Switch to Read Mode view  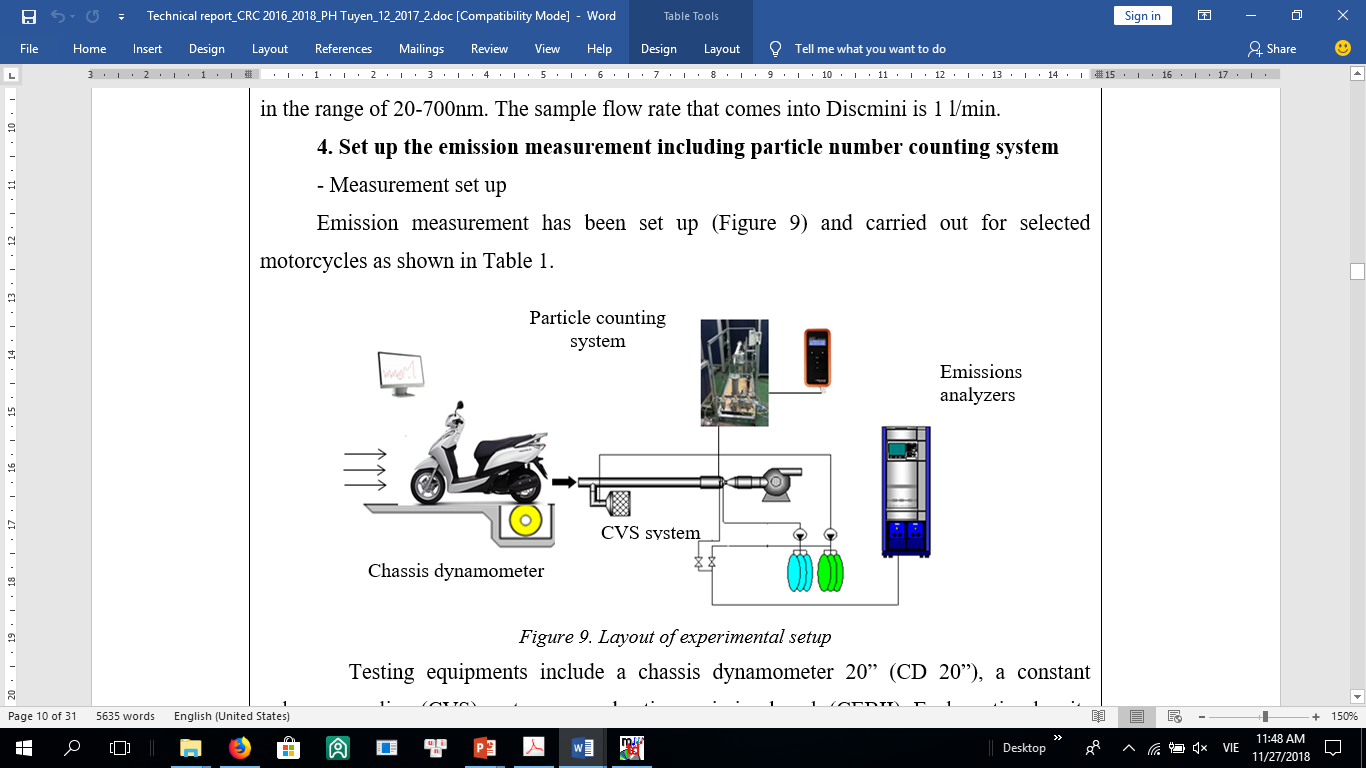[1099, 716]
